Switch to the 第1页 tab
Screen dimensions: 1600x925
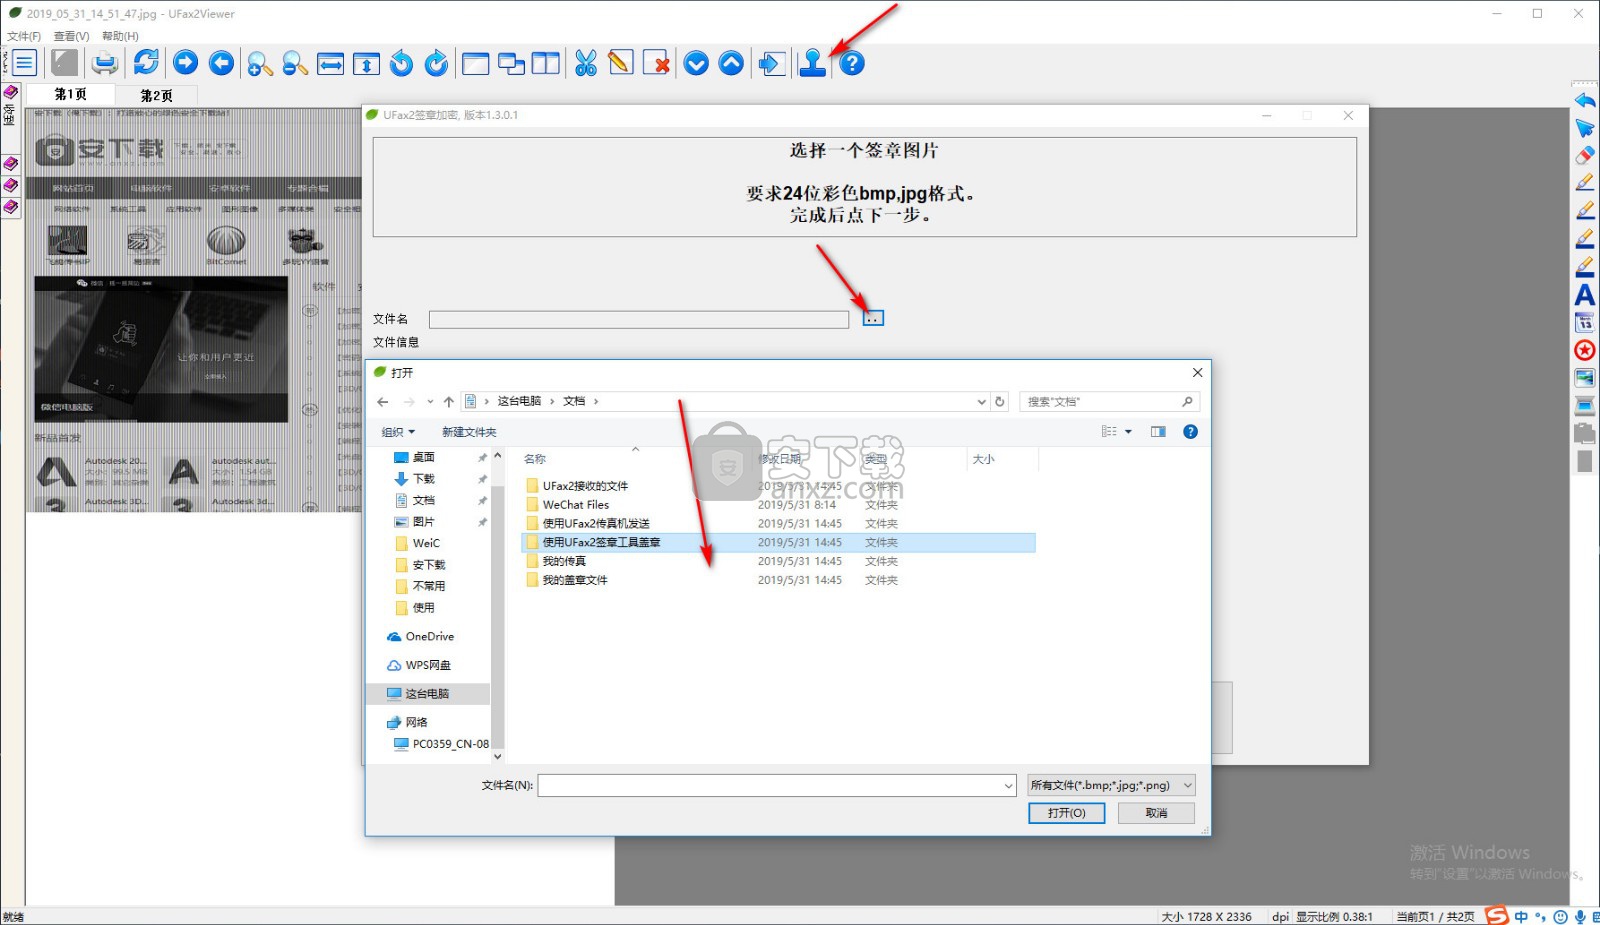(x=70, y=94)
